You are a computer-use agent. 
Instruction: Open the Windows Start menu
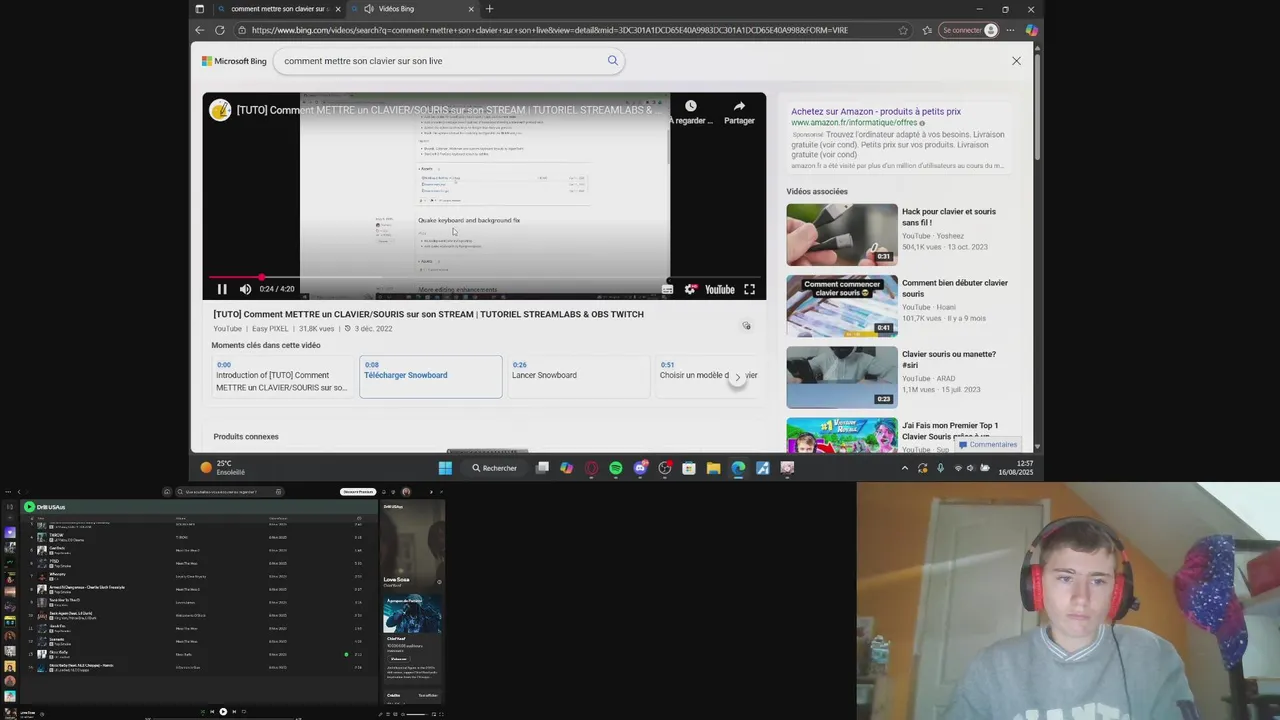point(445,468)
